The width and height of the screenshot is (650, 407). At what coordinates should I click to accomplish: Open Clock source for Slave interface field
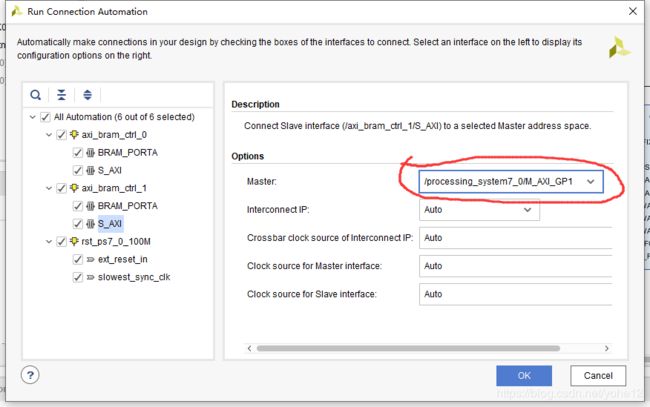tap(515, 294)
